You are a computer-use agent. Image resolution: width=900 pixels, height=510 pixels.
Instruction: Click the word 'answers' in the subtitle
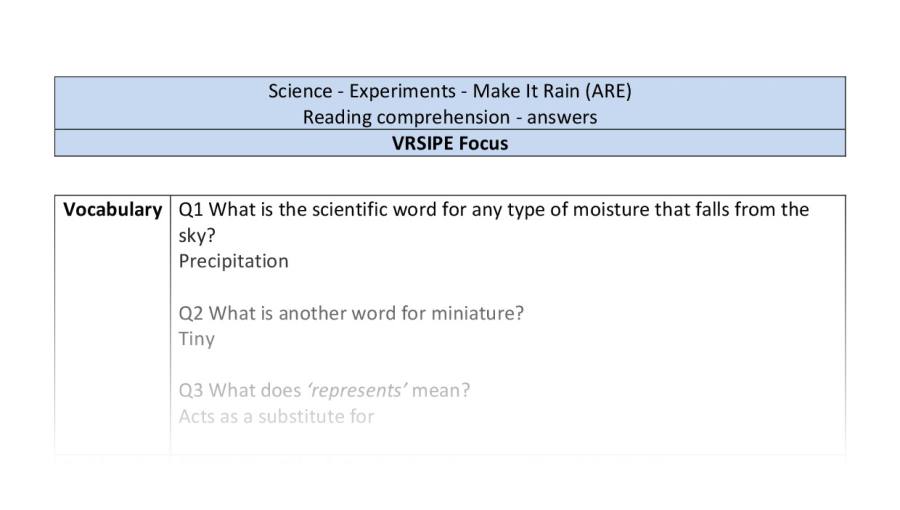562,118
